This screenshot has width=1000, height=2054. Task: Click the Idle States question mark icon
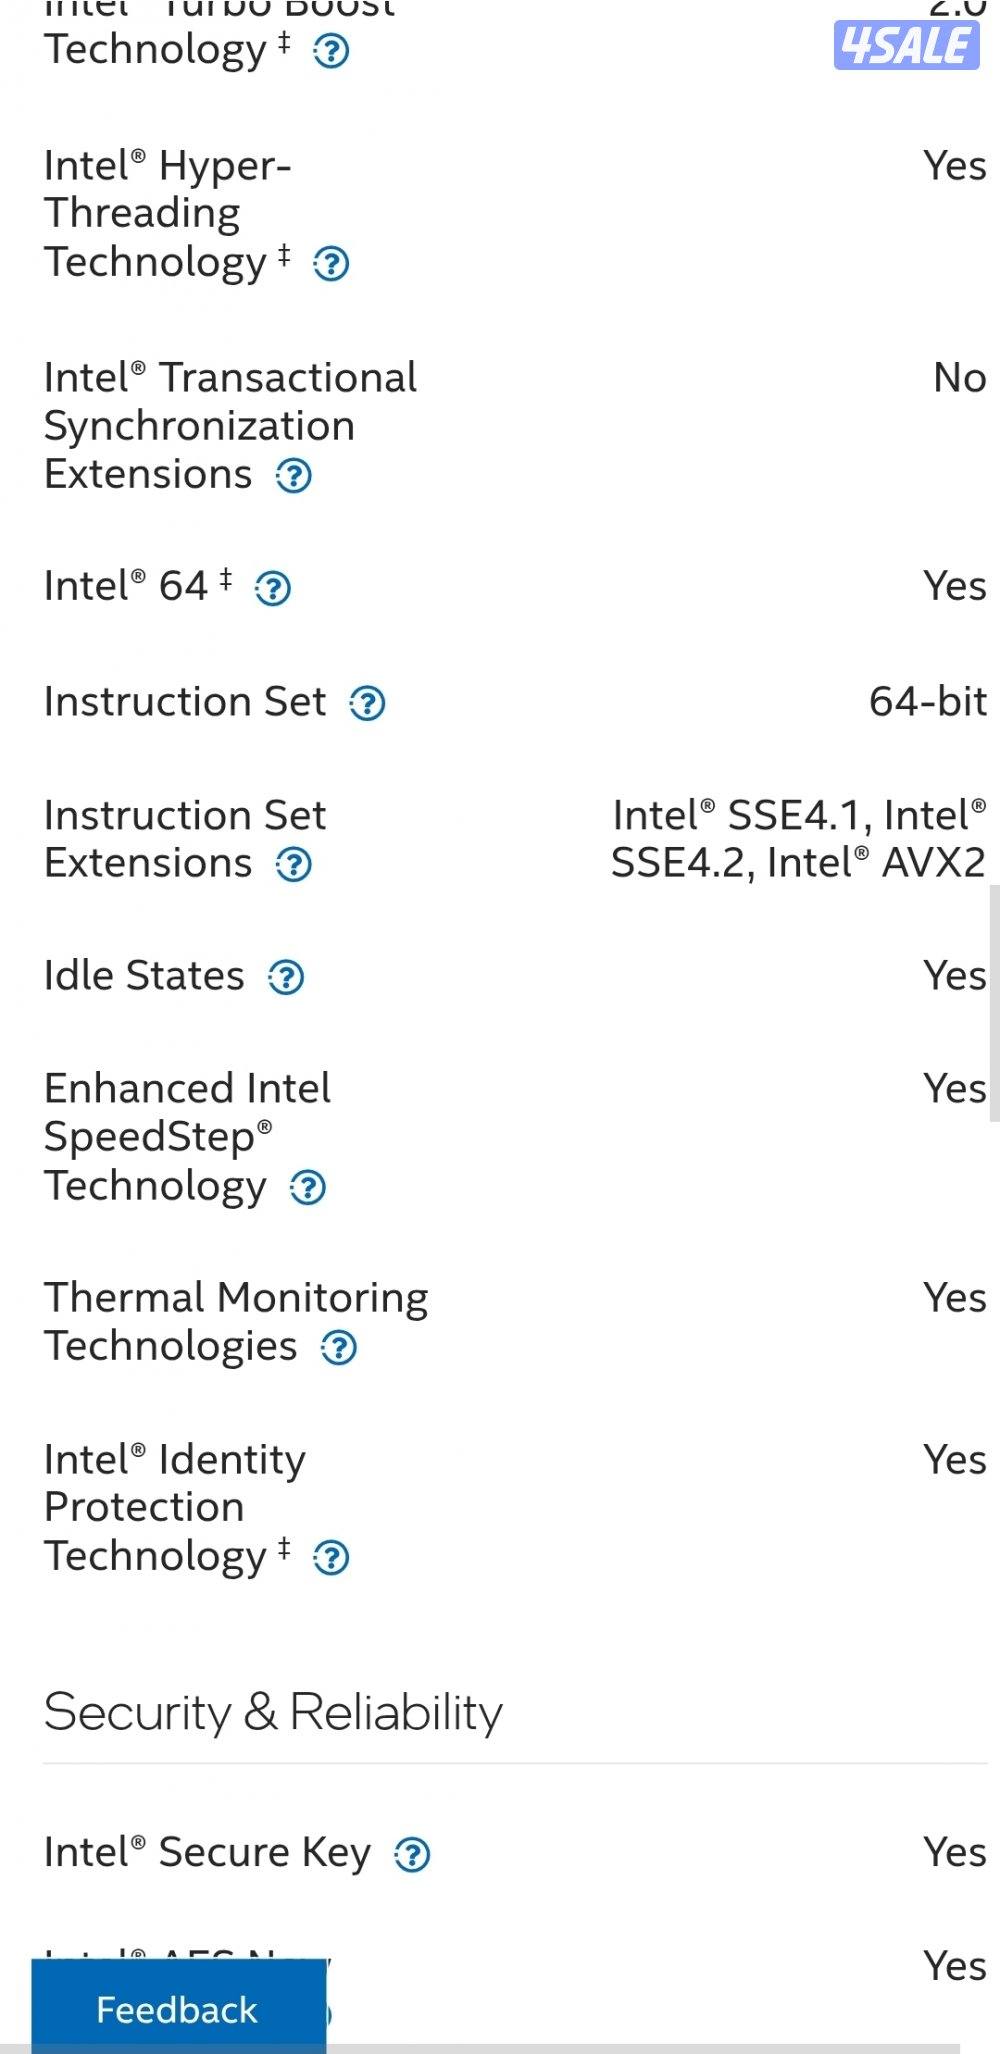pos(284,977)
